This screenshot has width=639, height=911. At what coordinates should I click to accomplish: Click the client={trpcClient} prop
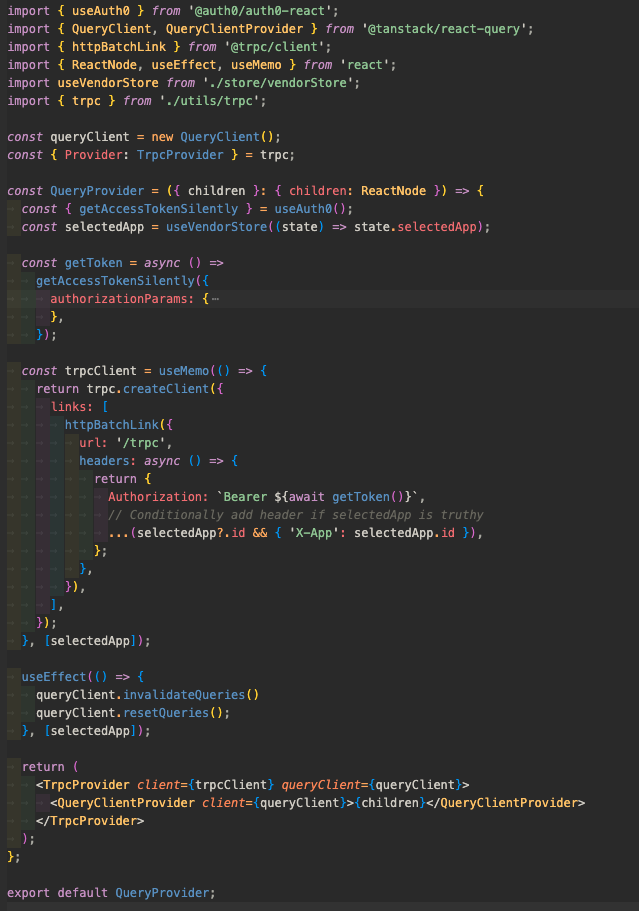[x=206, y=786]
